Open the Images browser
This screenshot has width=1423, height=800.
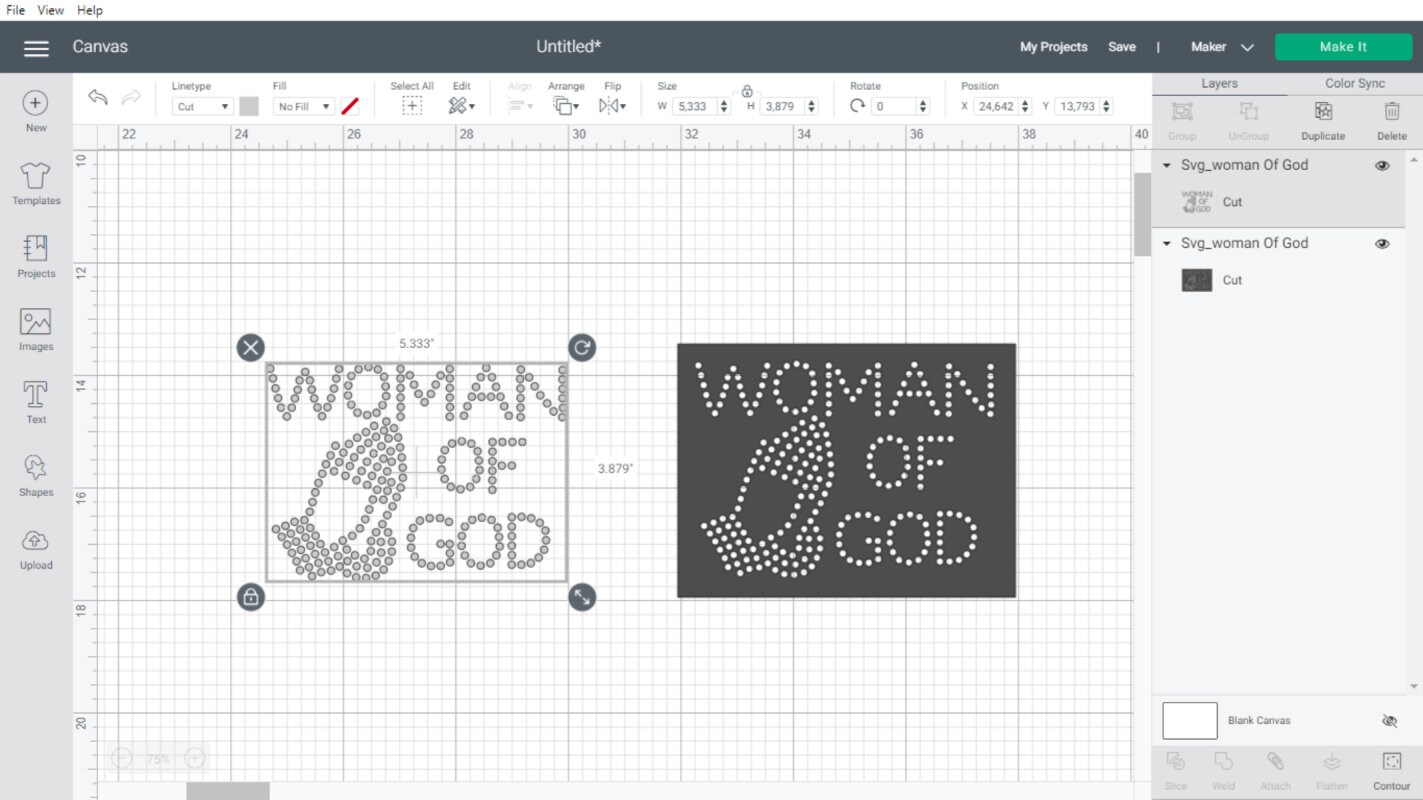[35, 331]
